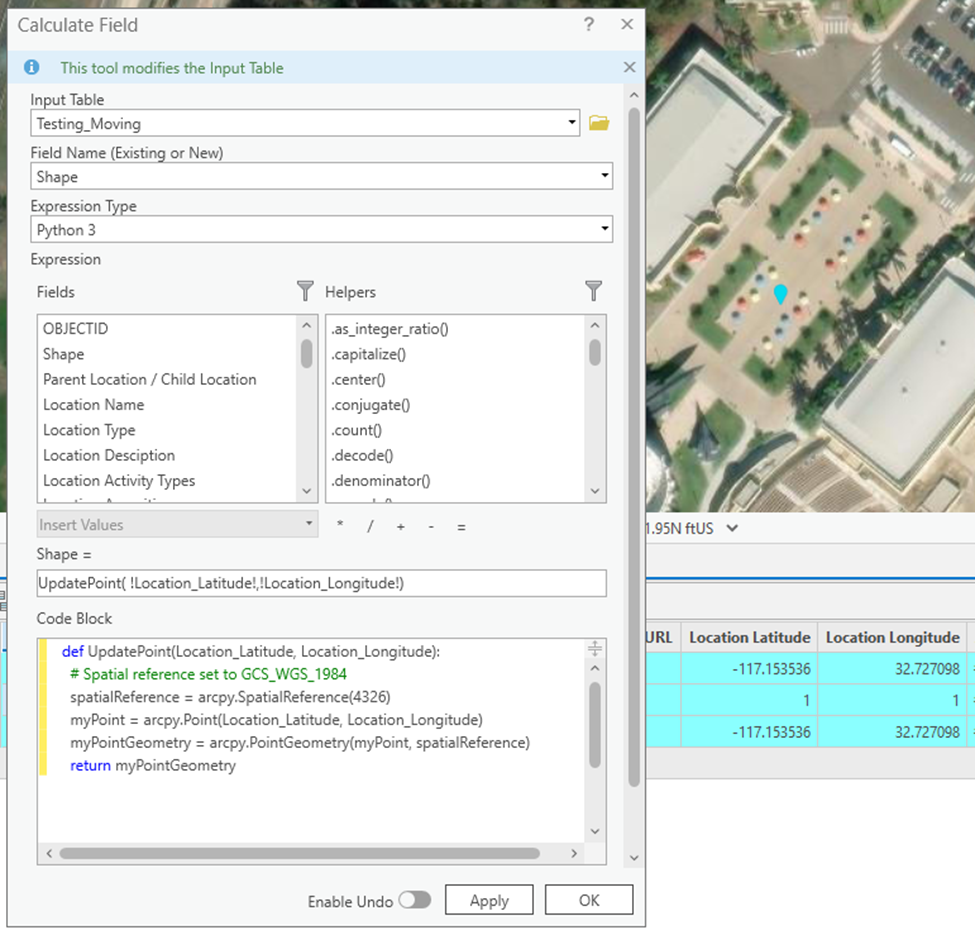The width and height of the screenshot is (975, 935).
Task: Click the Code Block horizontal scrollbar
Action: tap(300, 854)
